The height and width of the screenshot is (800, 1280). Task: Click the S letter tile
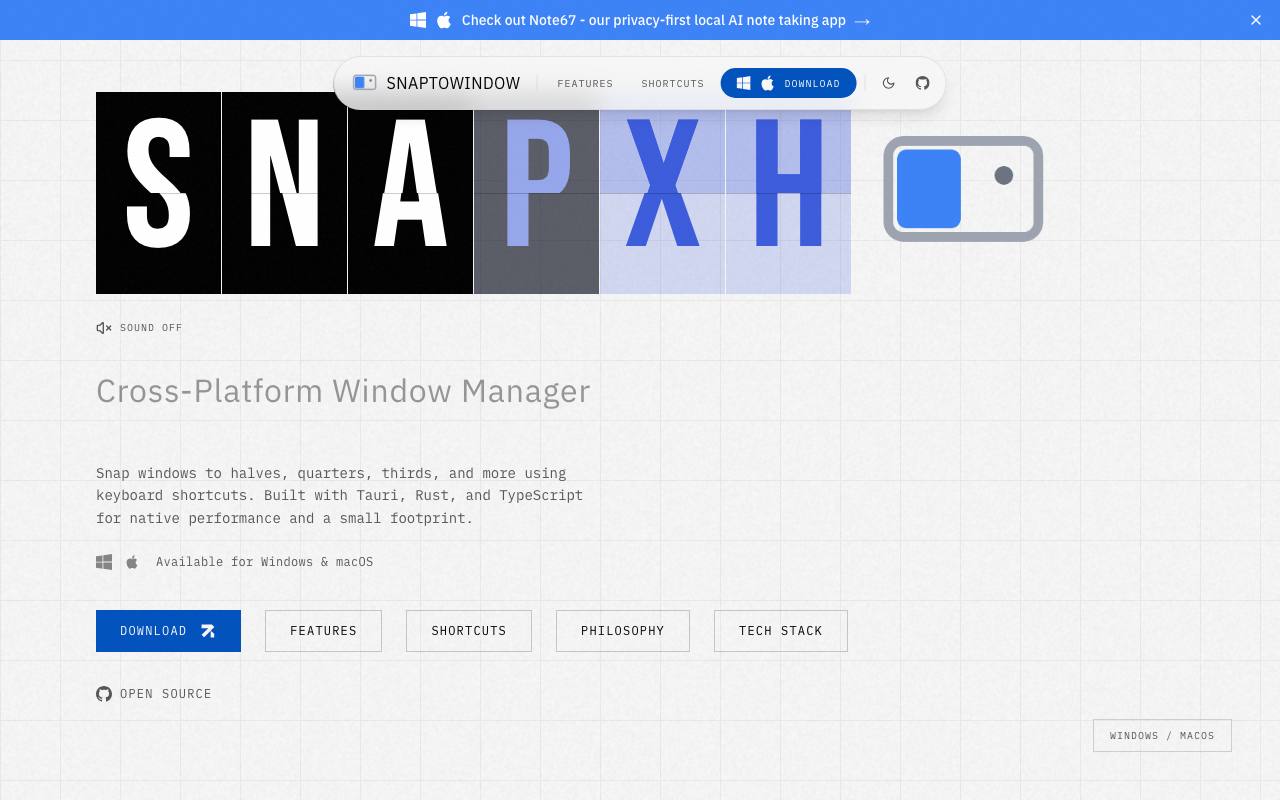[158, 193]
